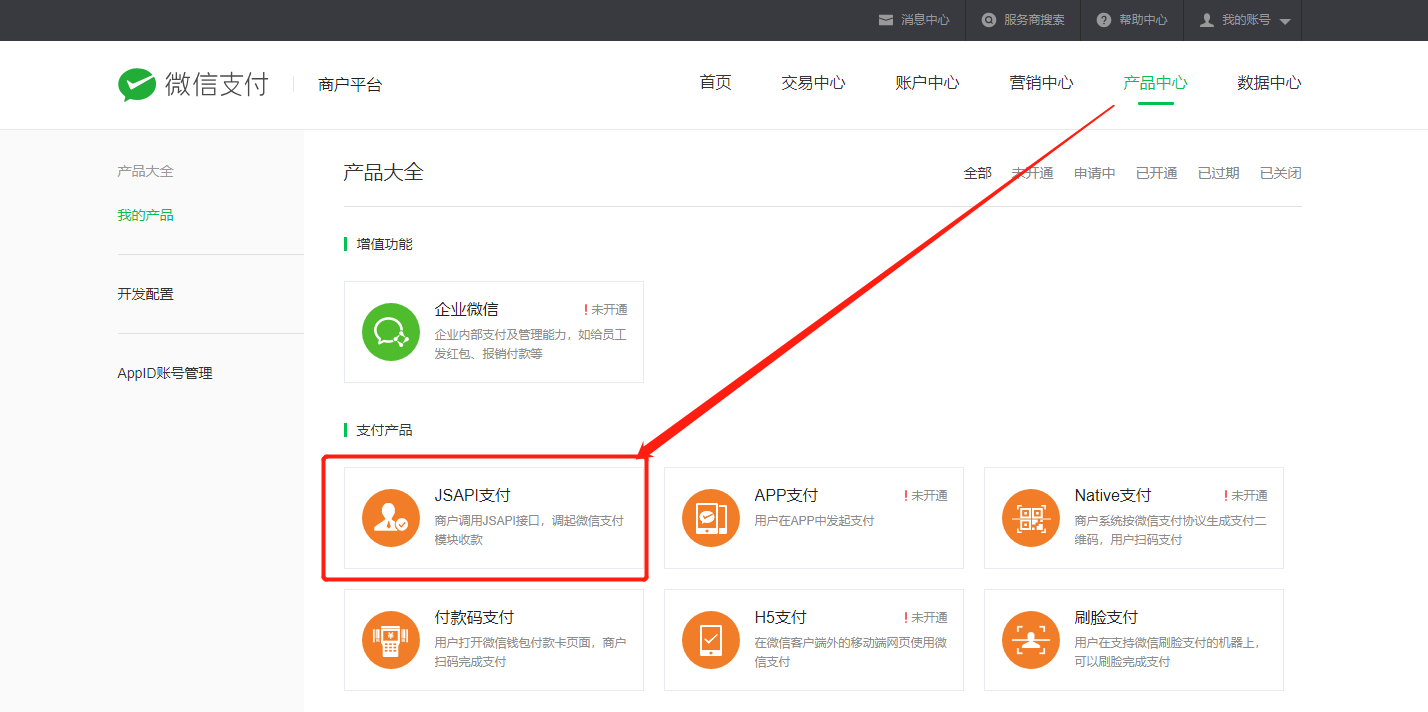This screenshot has height=712, width=1428.
Task: Open the H5支付 product title
Action: (x=780, y=617)
